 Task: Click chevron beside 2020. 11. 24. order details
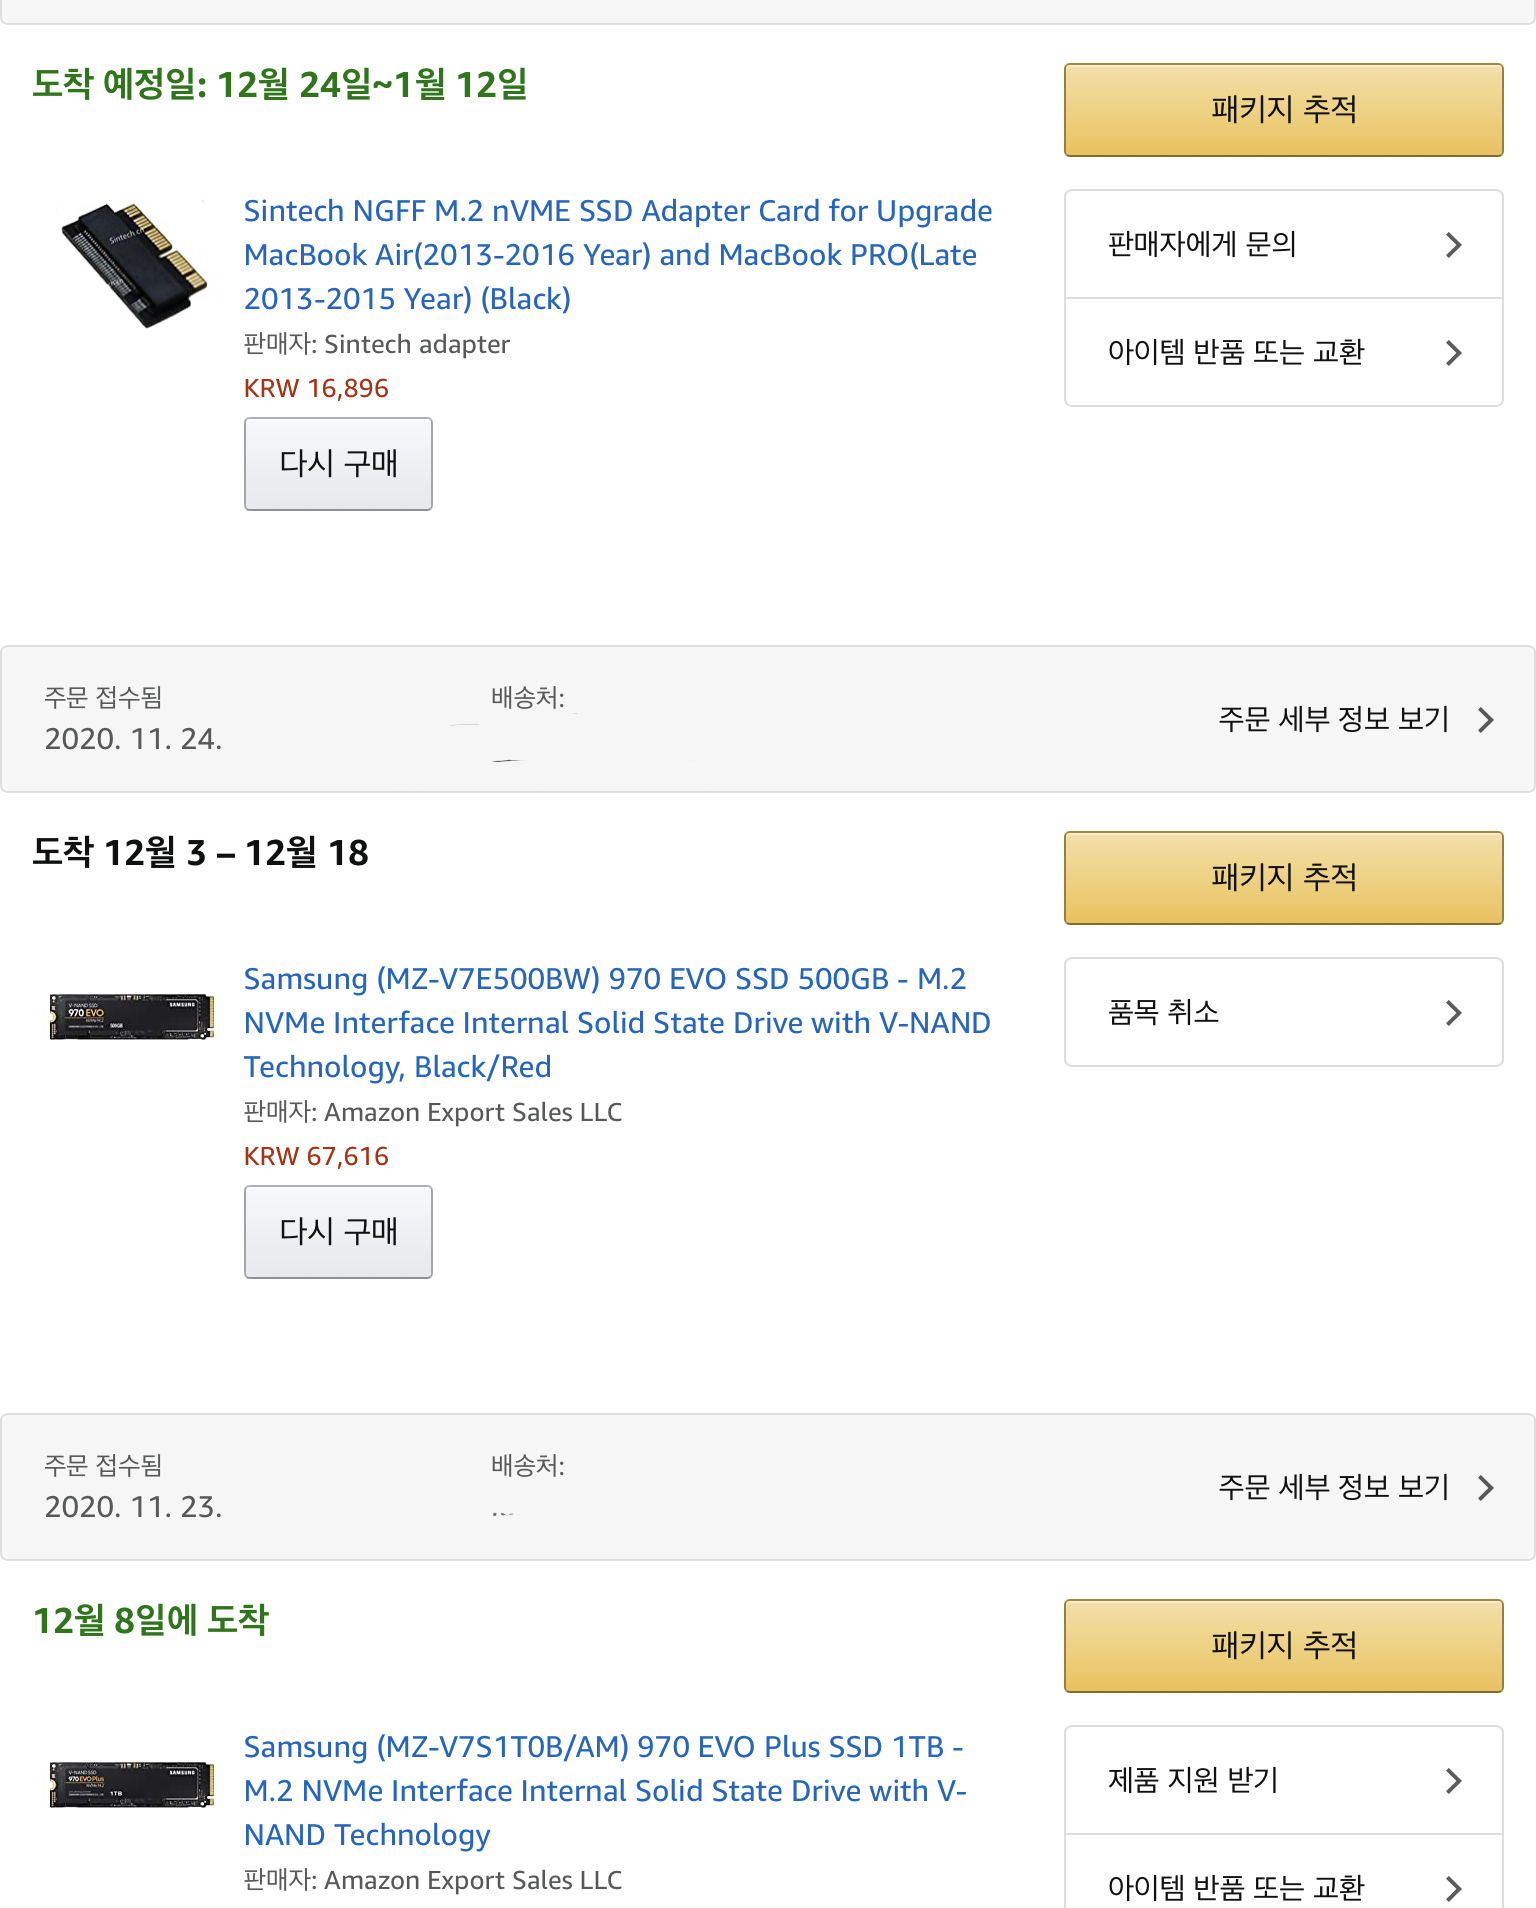click(x=1486, y=720)
